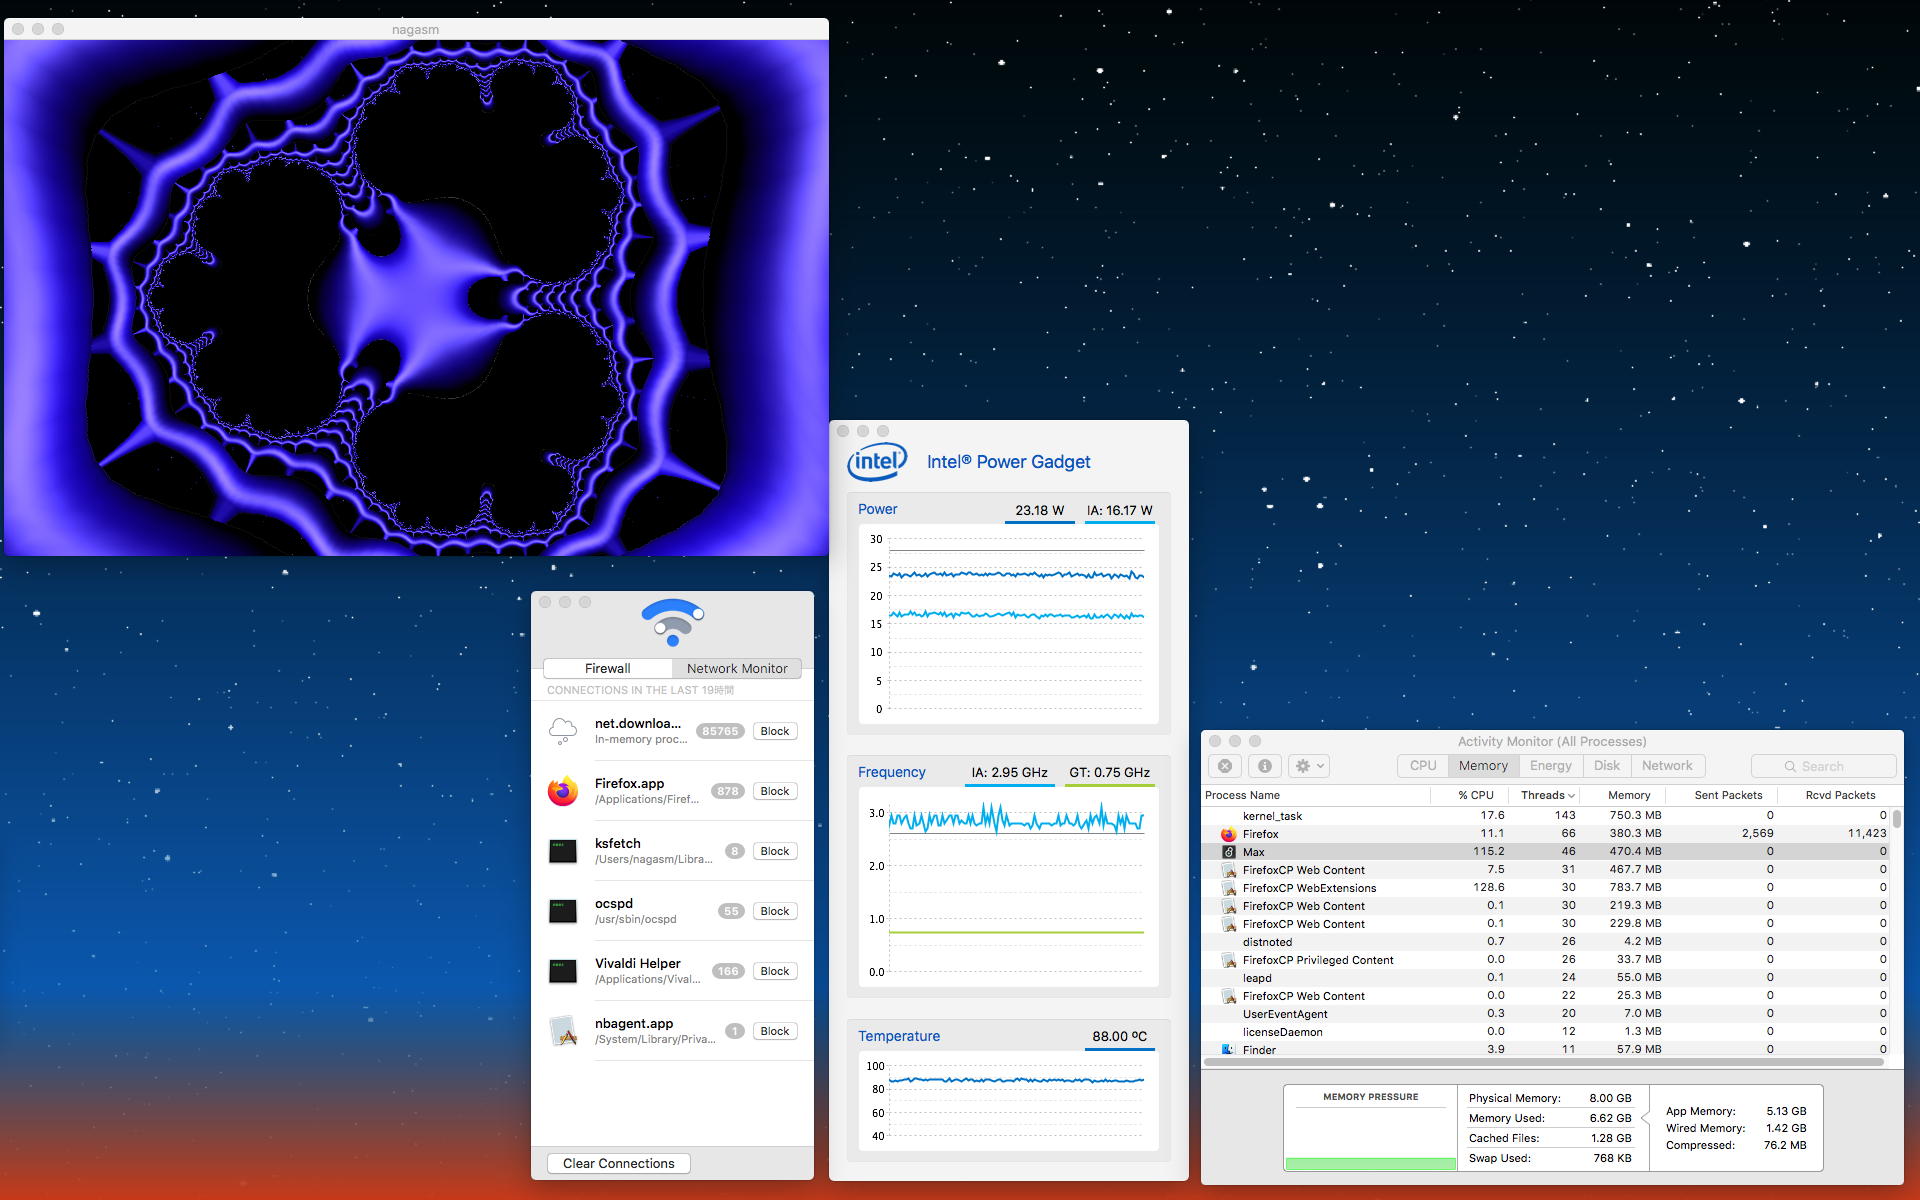Open the Energy tab
1920x1200 pixels.
point(1550,766)
